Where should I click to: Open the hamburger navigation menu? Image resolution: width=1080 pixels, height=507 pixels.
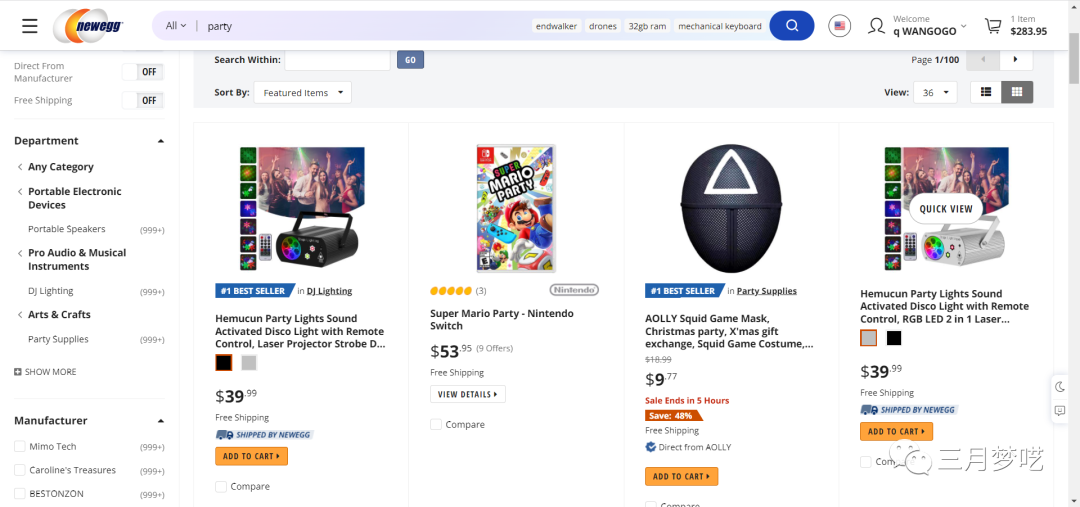pos(29,26)
